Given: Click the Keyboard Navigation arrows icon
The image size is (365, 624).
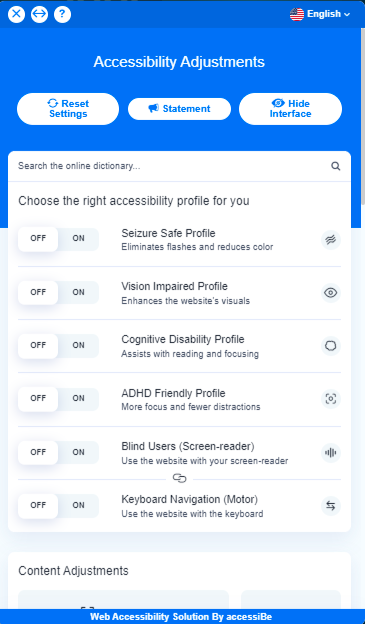Looking at the screenshot, I should 331,506.
